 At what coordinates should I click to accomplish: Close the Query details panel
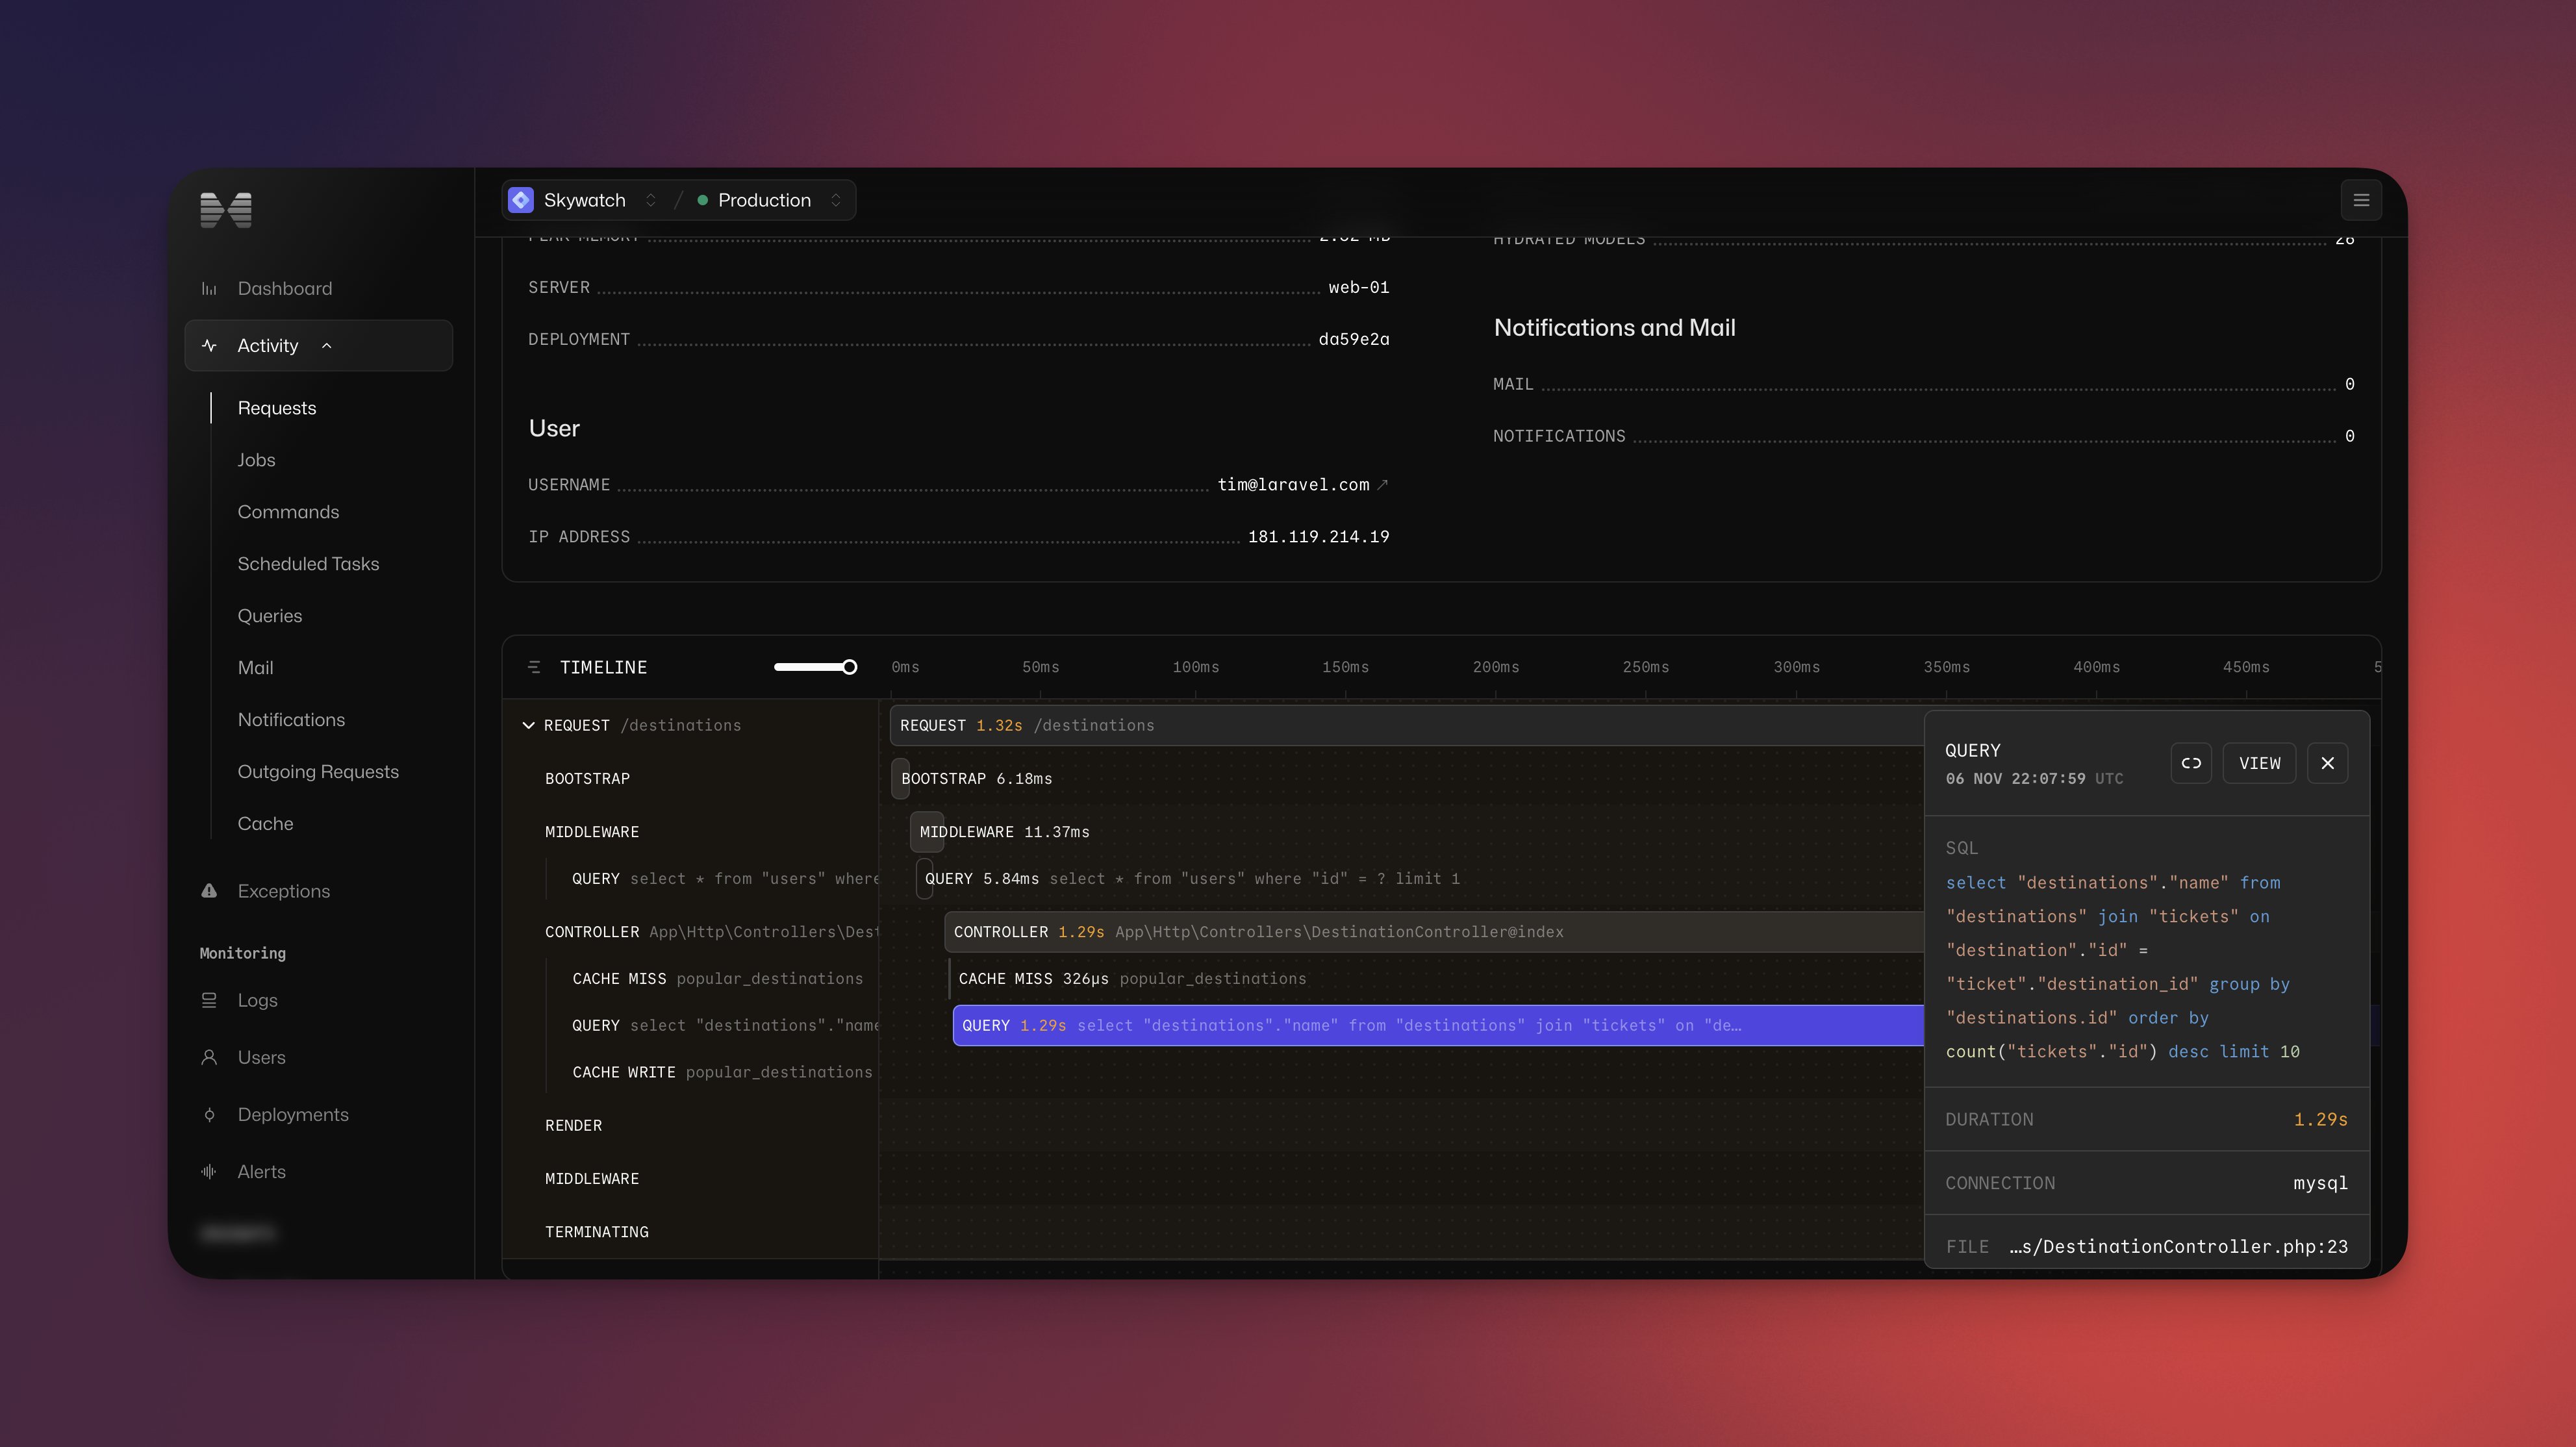[x=2327, y=763]
